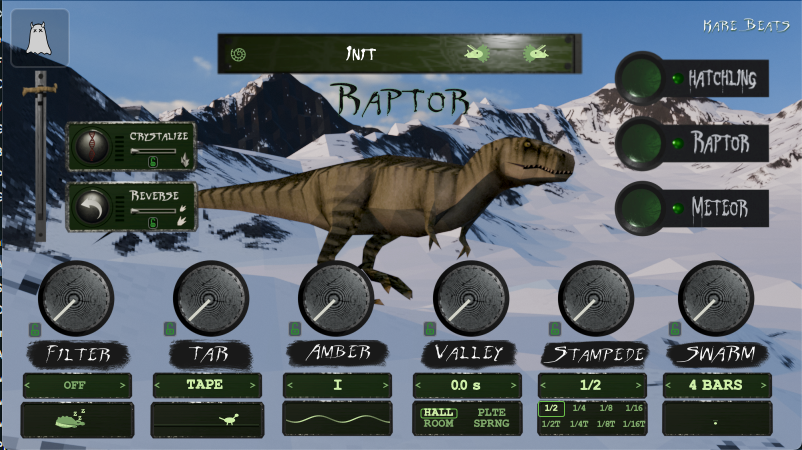Click the Amber sine wave display

(x=338, y=419)
